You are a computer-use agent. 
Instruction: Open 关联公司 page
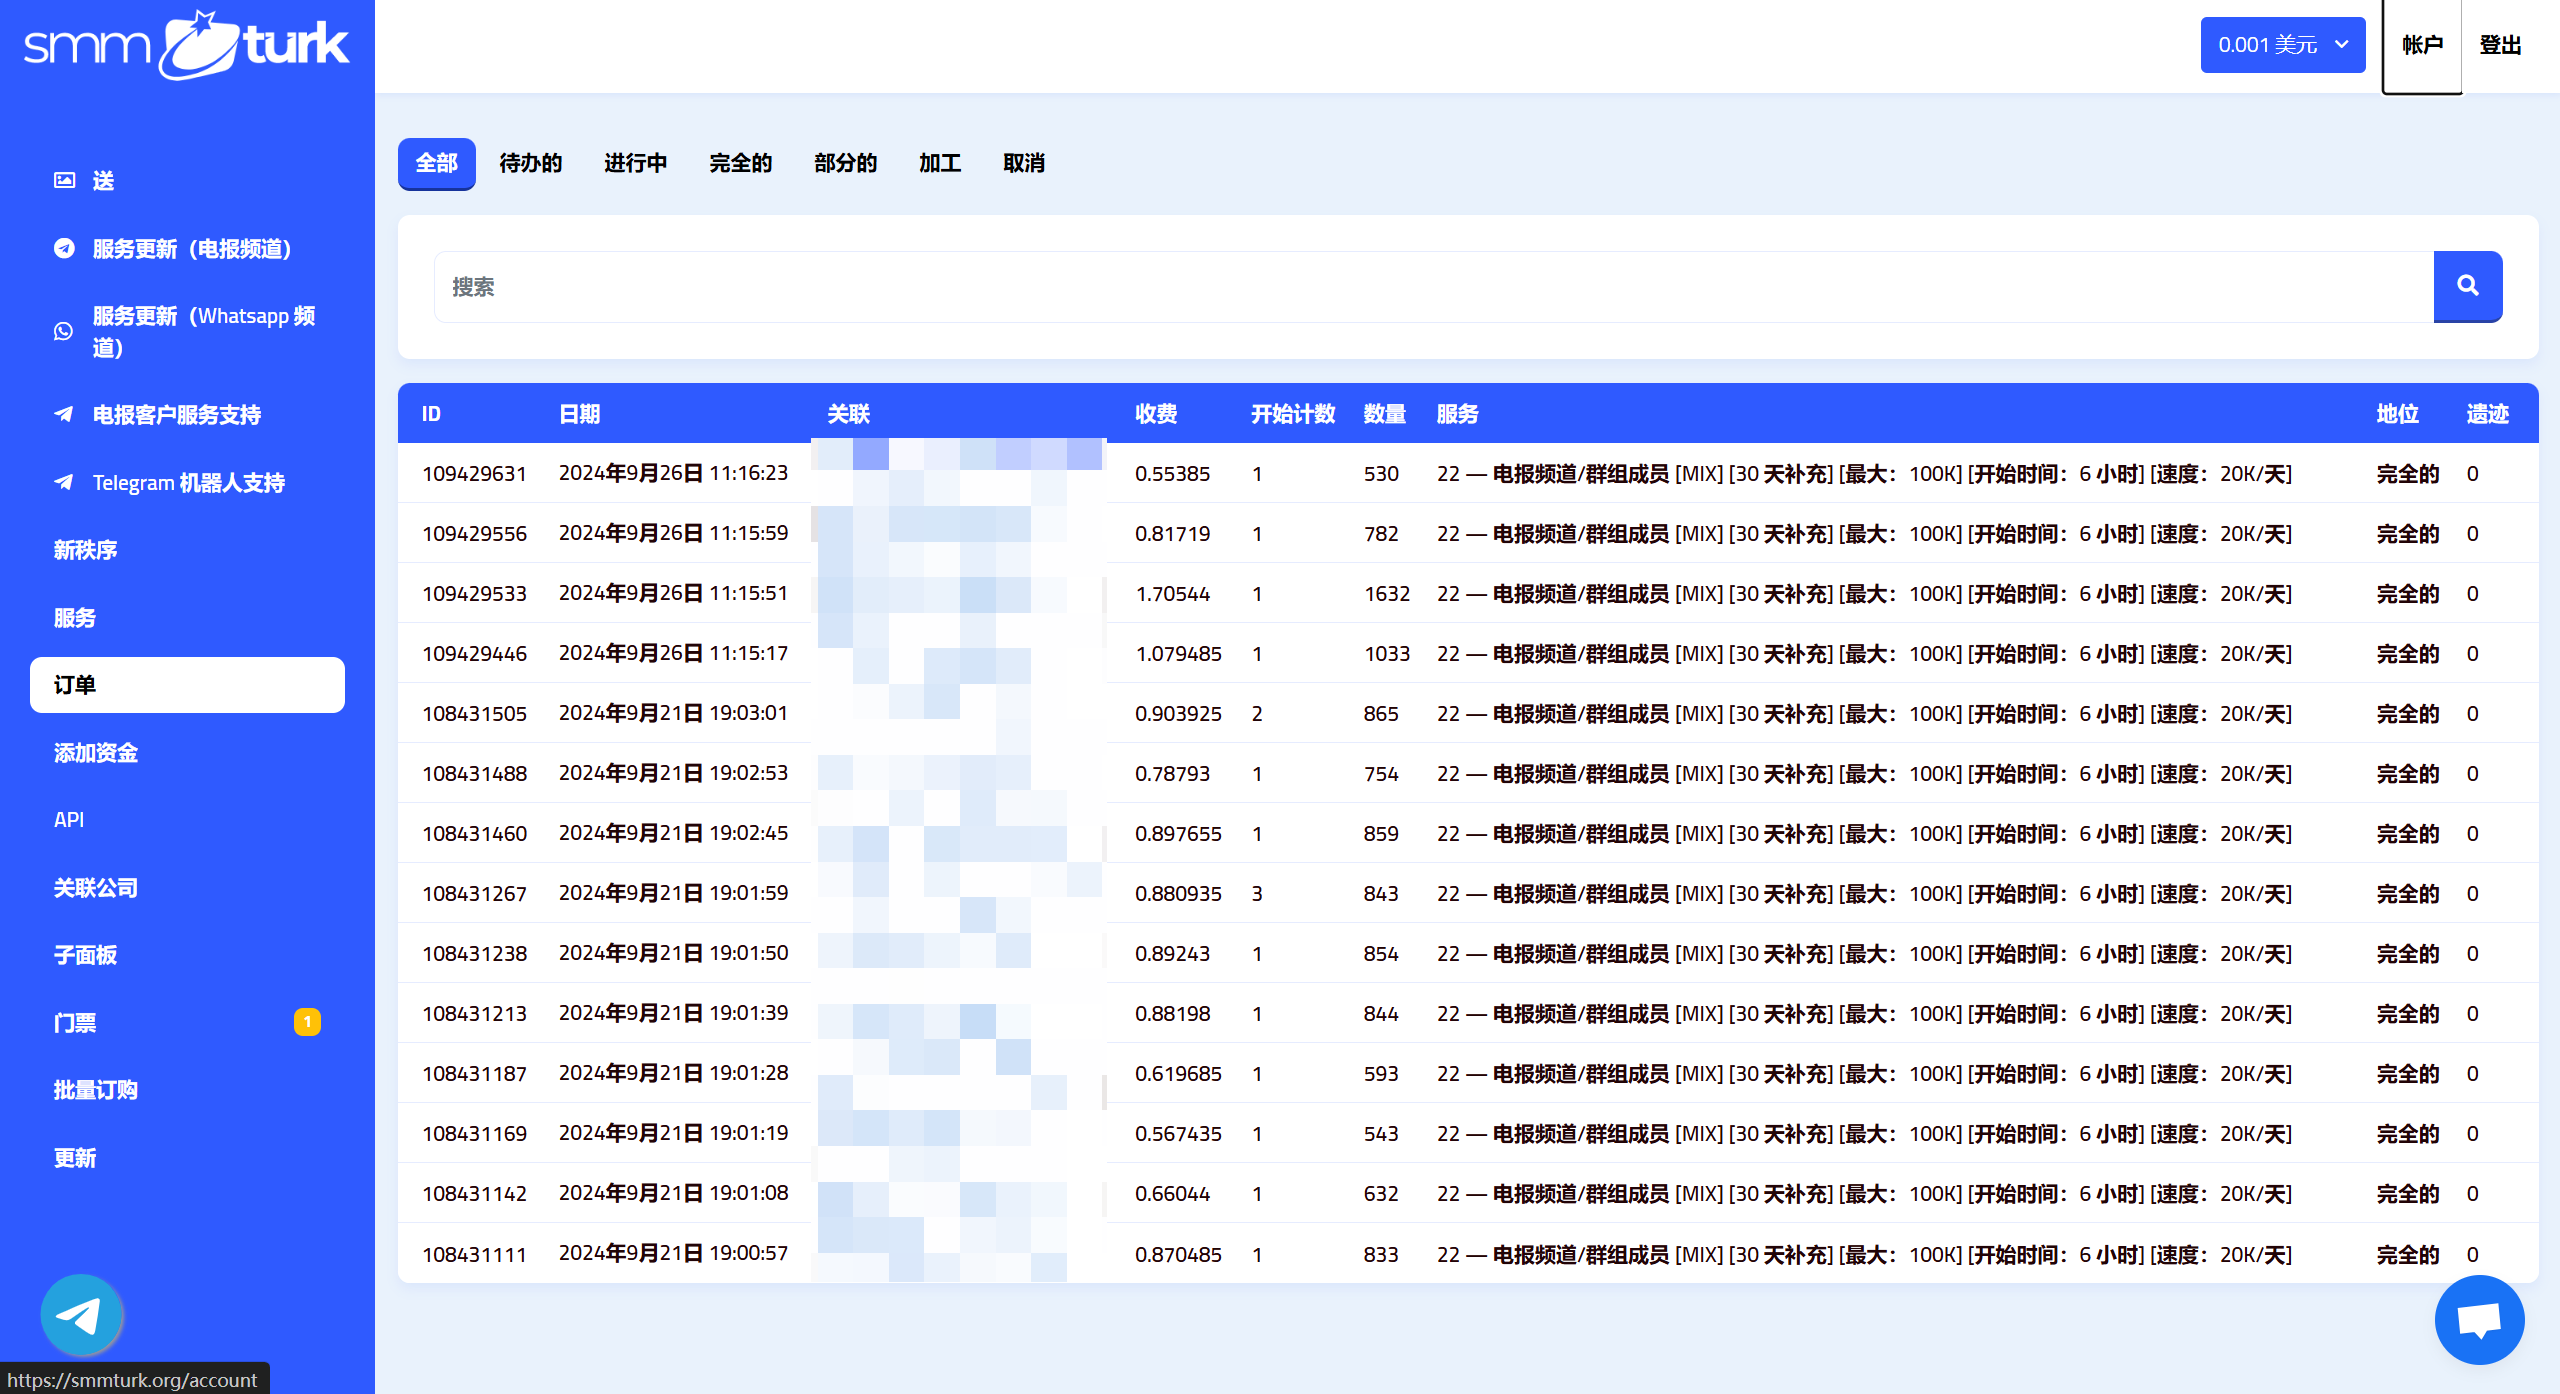pyautogui.click(x=96, y=888)
